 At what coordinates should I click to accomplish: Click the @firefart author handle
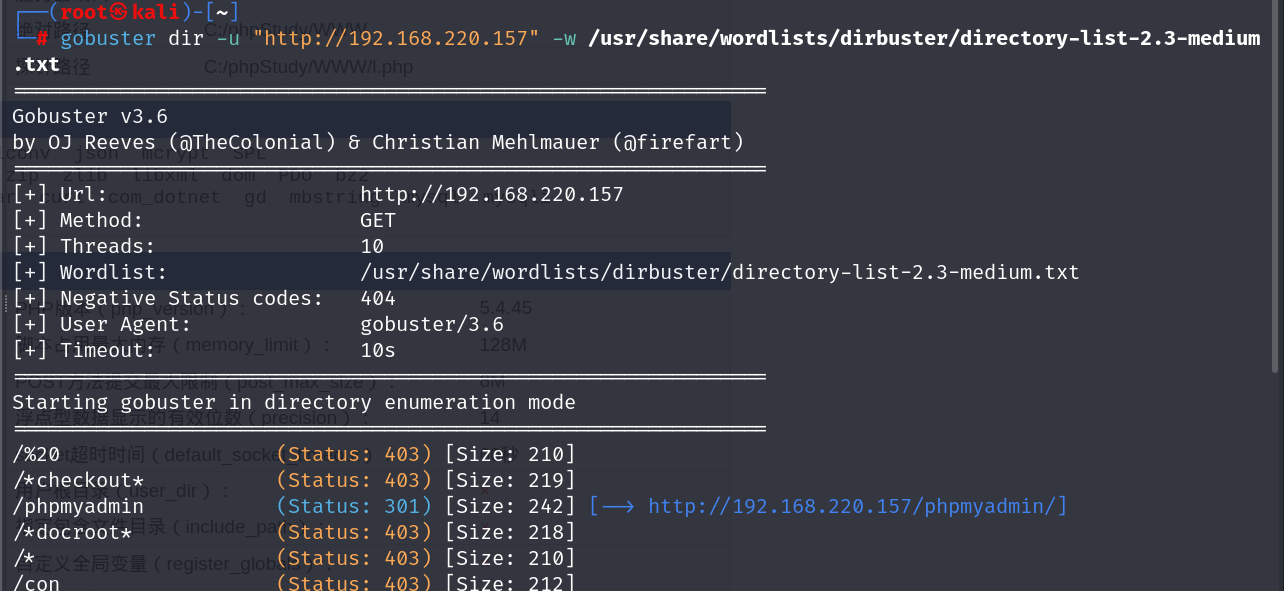coord(683,142)
